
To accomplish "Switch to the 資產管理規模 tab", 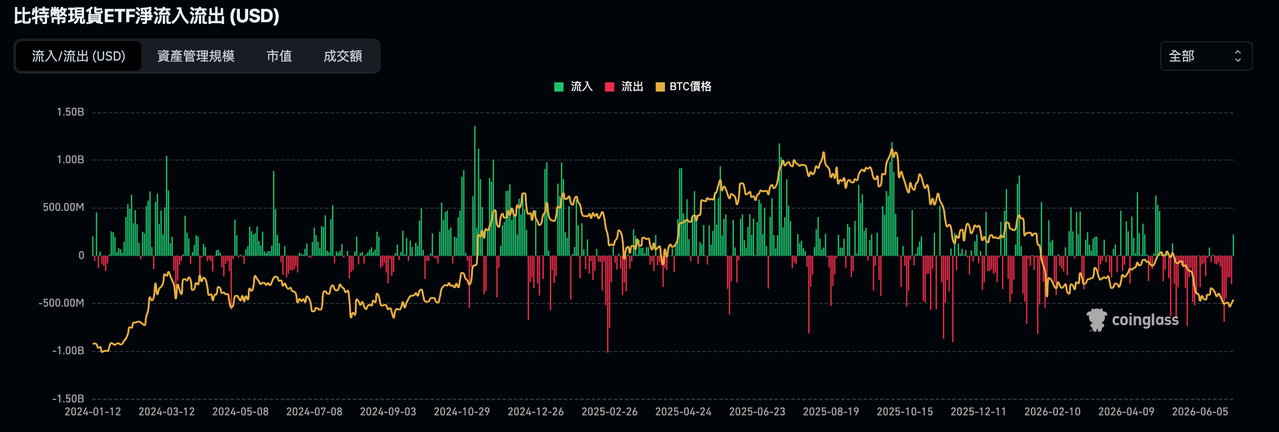I will click(196, 56).
